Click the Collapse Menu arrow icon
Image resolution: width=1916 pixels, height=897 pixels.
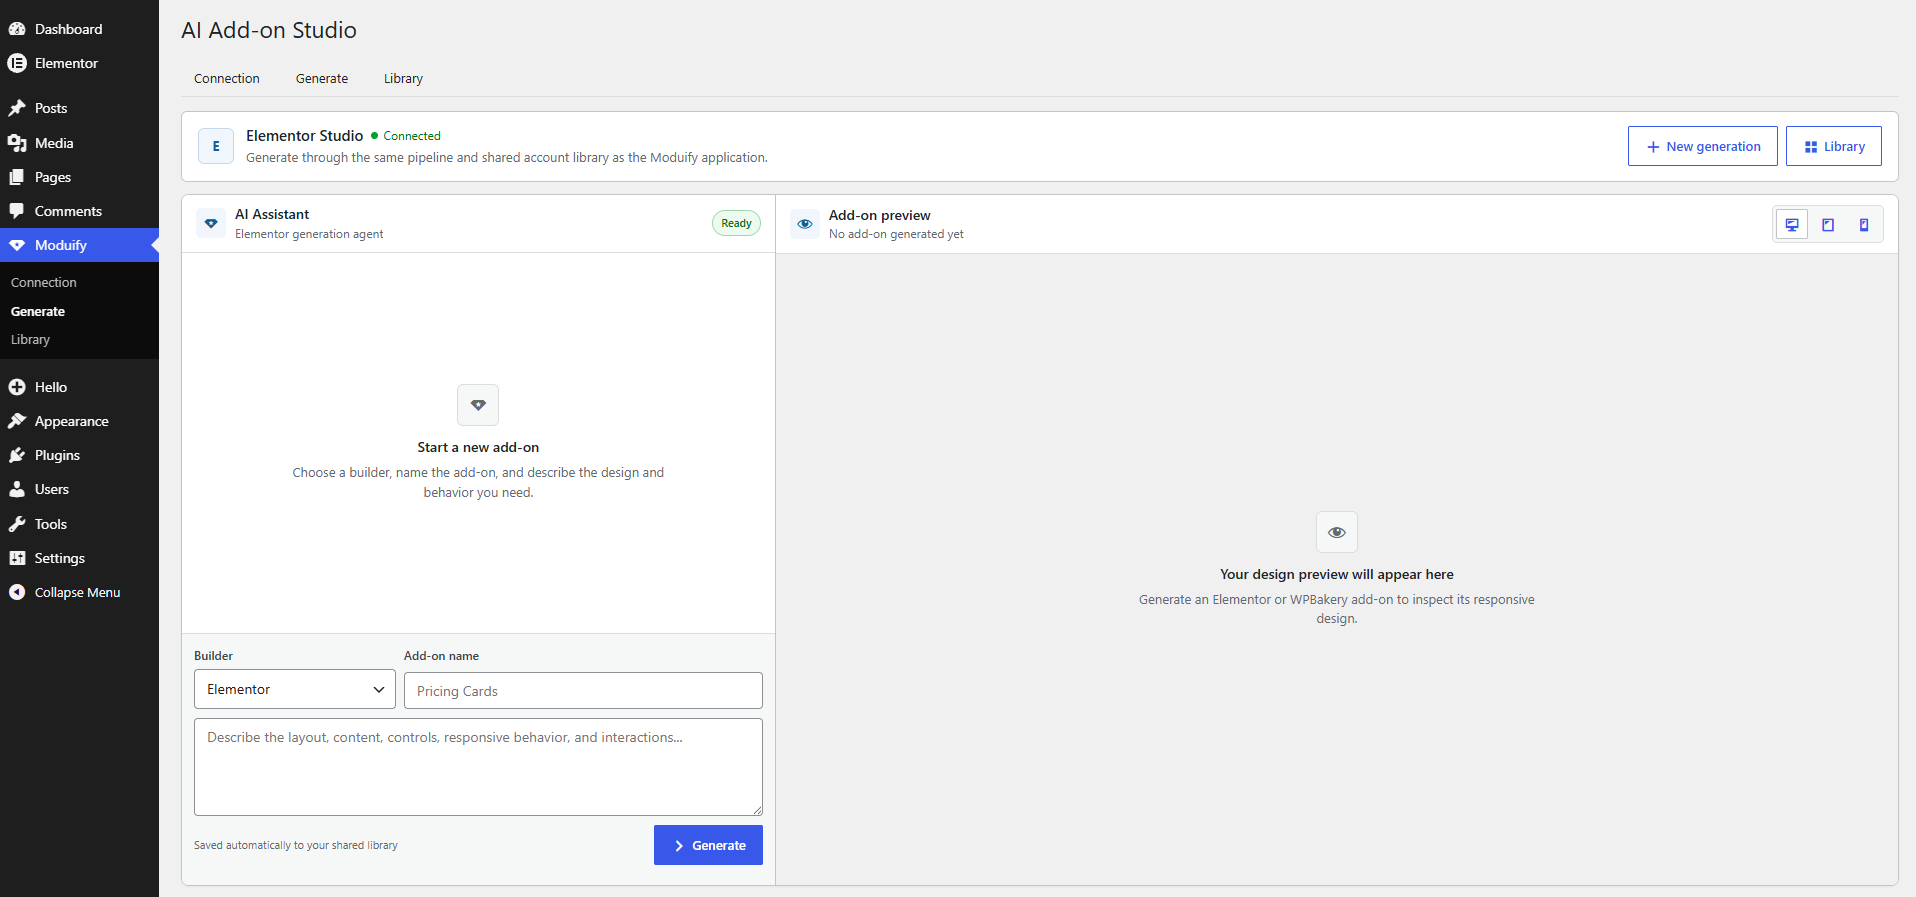tap(17, 592)
